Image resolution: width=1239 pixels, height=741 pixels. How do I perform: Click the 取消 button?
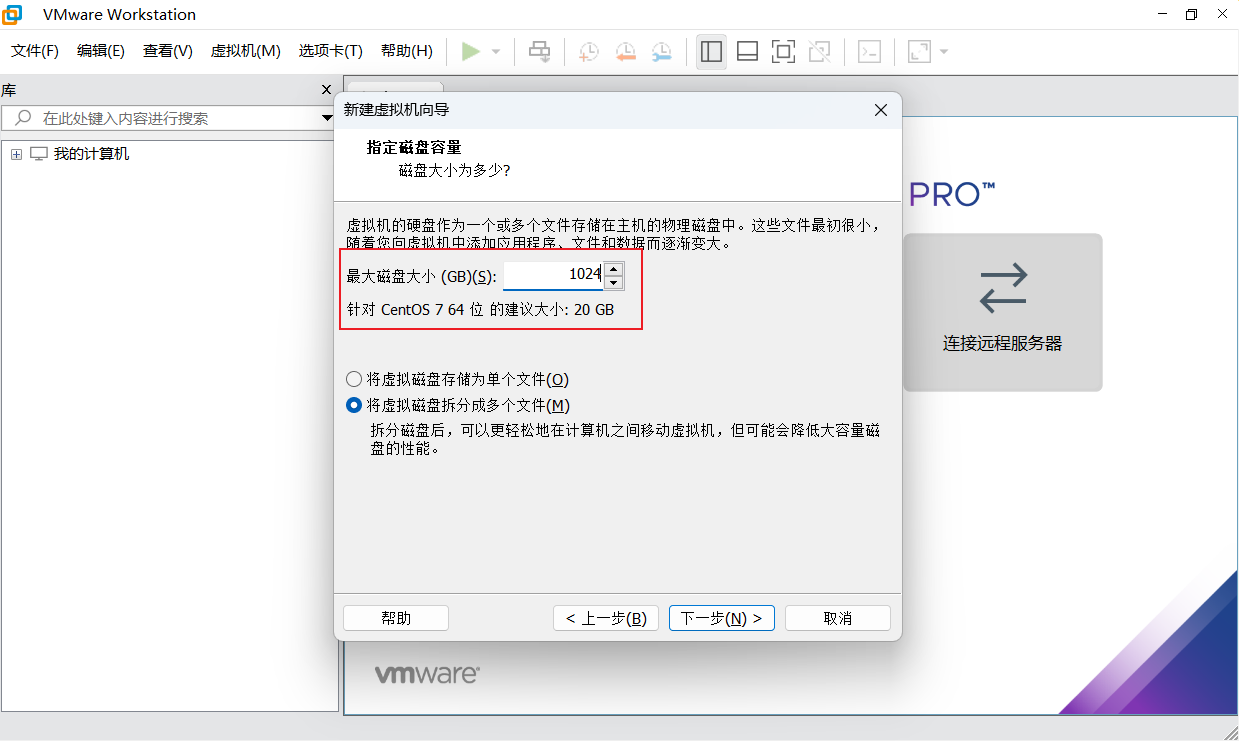click(x=838, y=618)
